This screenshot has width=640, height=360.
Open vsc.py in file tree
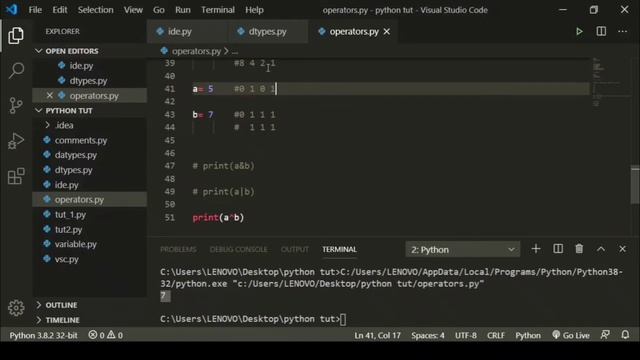[x=89, y=259]
